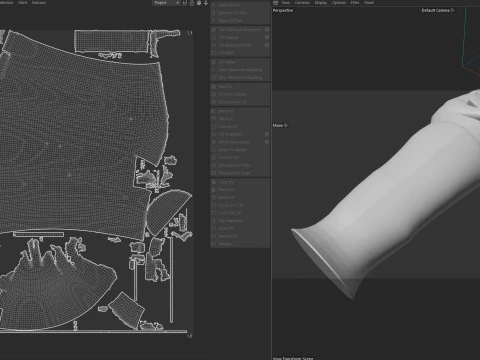This screenshot has height=360, width=480.
Task: Choose Cycle UV CCW
Action: [x=240, y=205]
